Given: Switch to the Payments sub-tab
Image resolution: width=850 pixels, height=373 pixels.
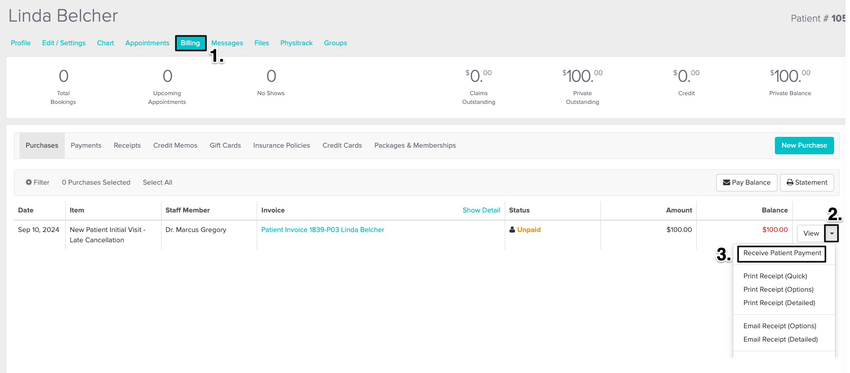Looking at the screenshot, I should click(x=86, y=145).
